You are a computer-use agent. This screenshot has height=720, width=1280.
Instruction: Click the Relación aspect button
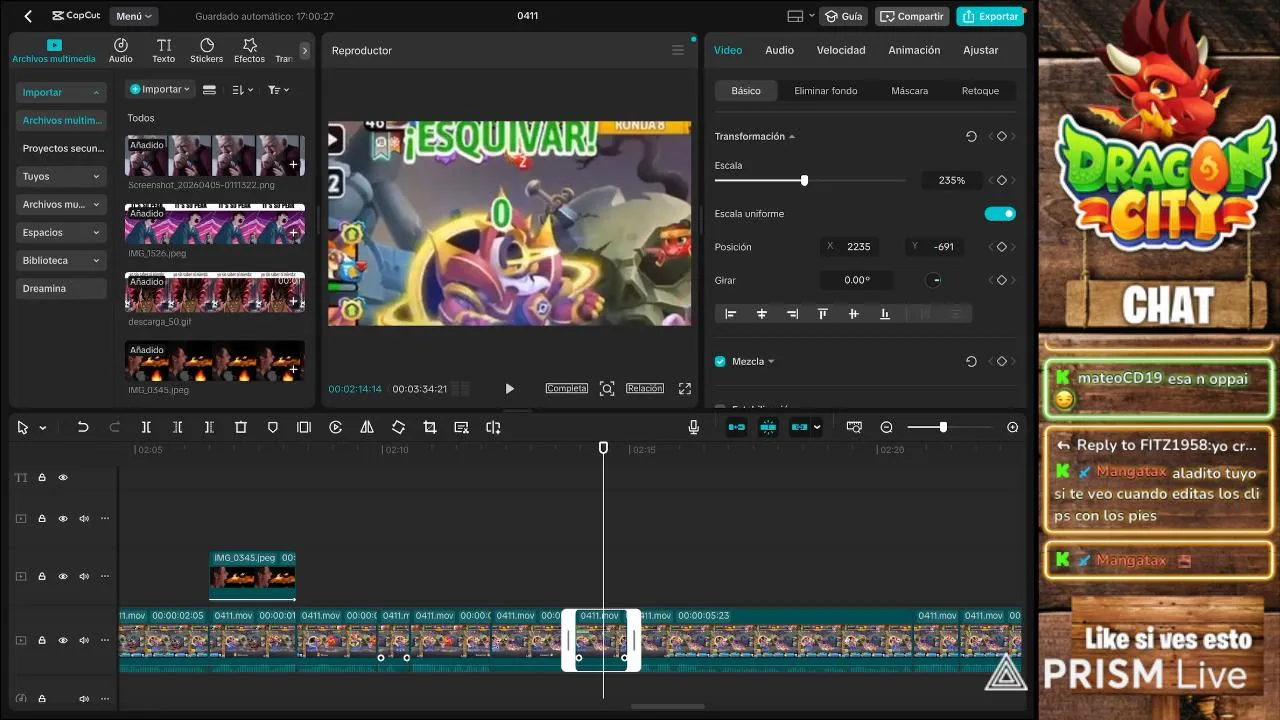point(645,388)
